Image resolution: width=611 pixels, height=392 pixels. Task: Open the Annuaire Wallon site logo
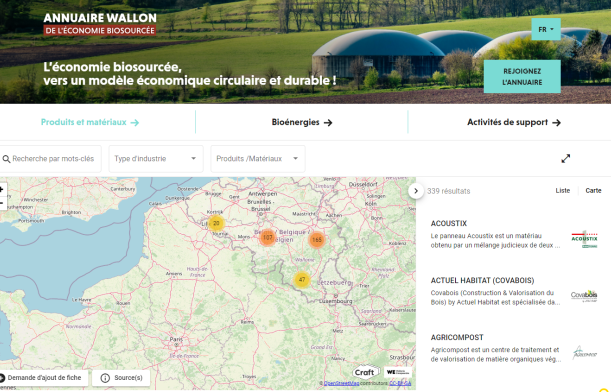[x=100, y=24]
